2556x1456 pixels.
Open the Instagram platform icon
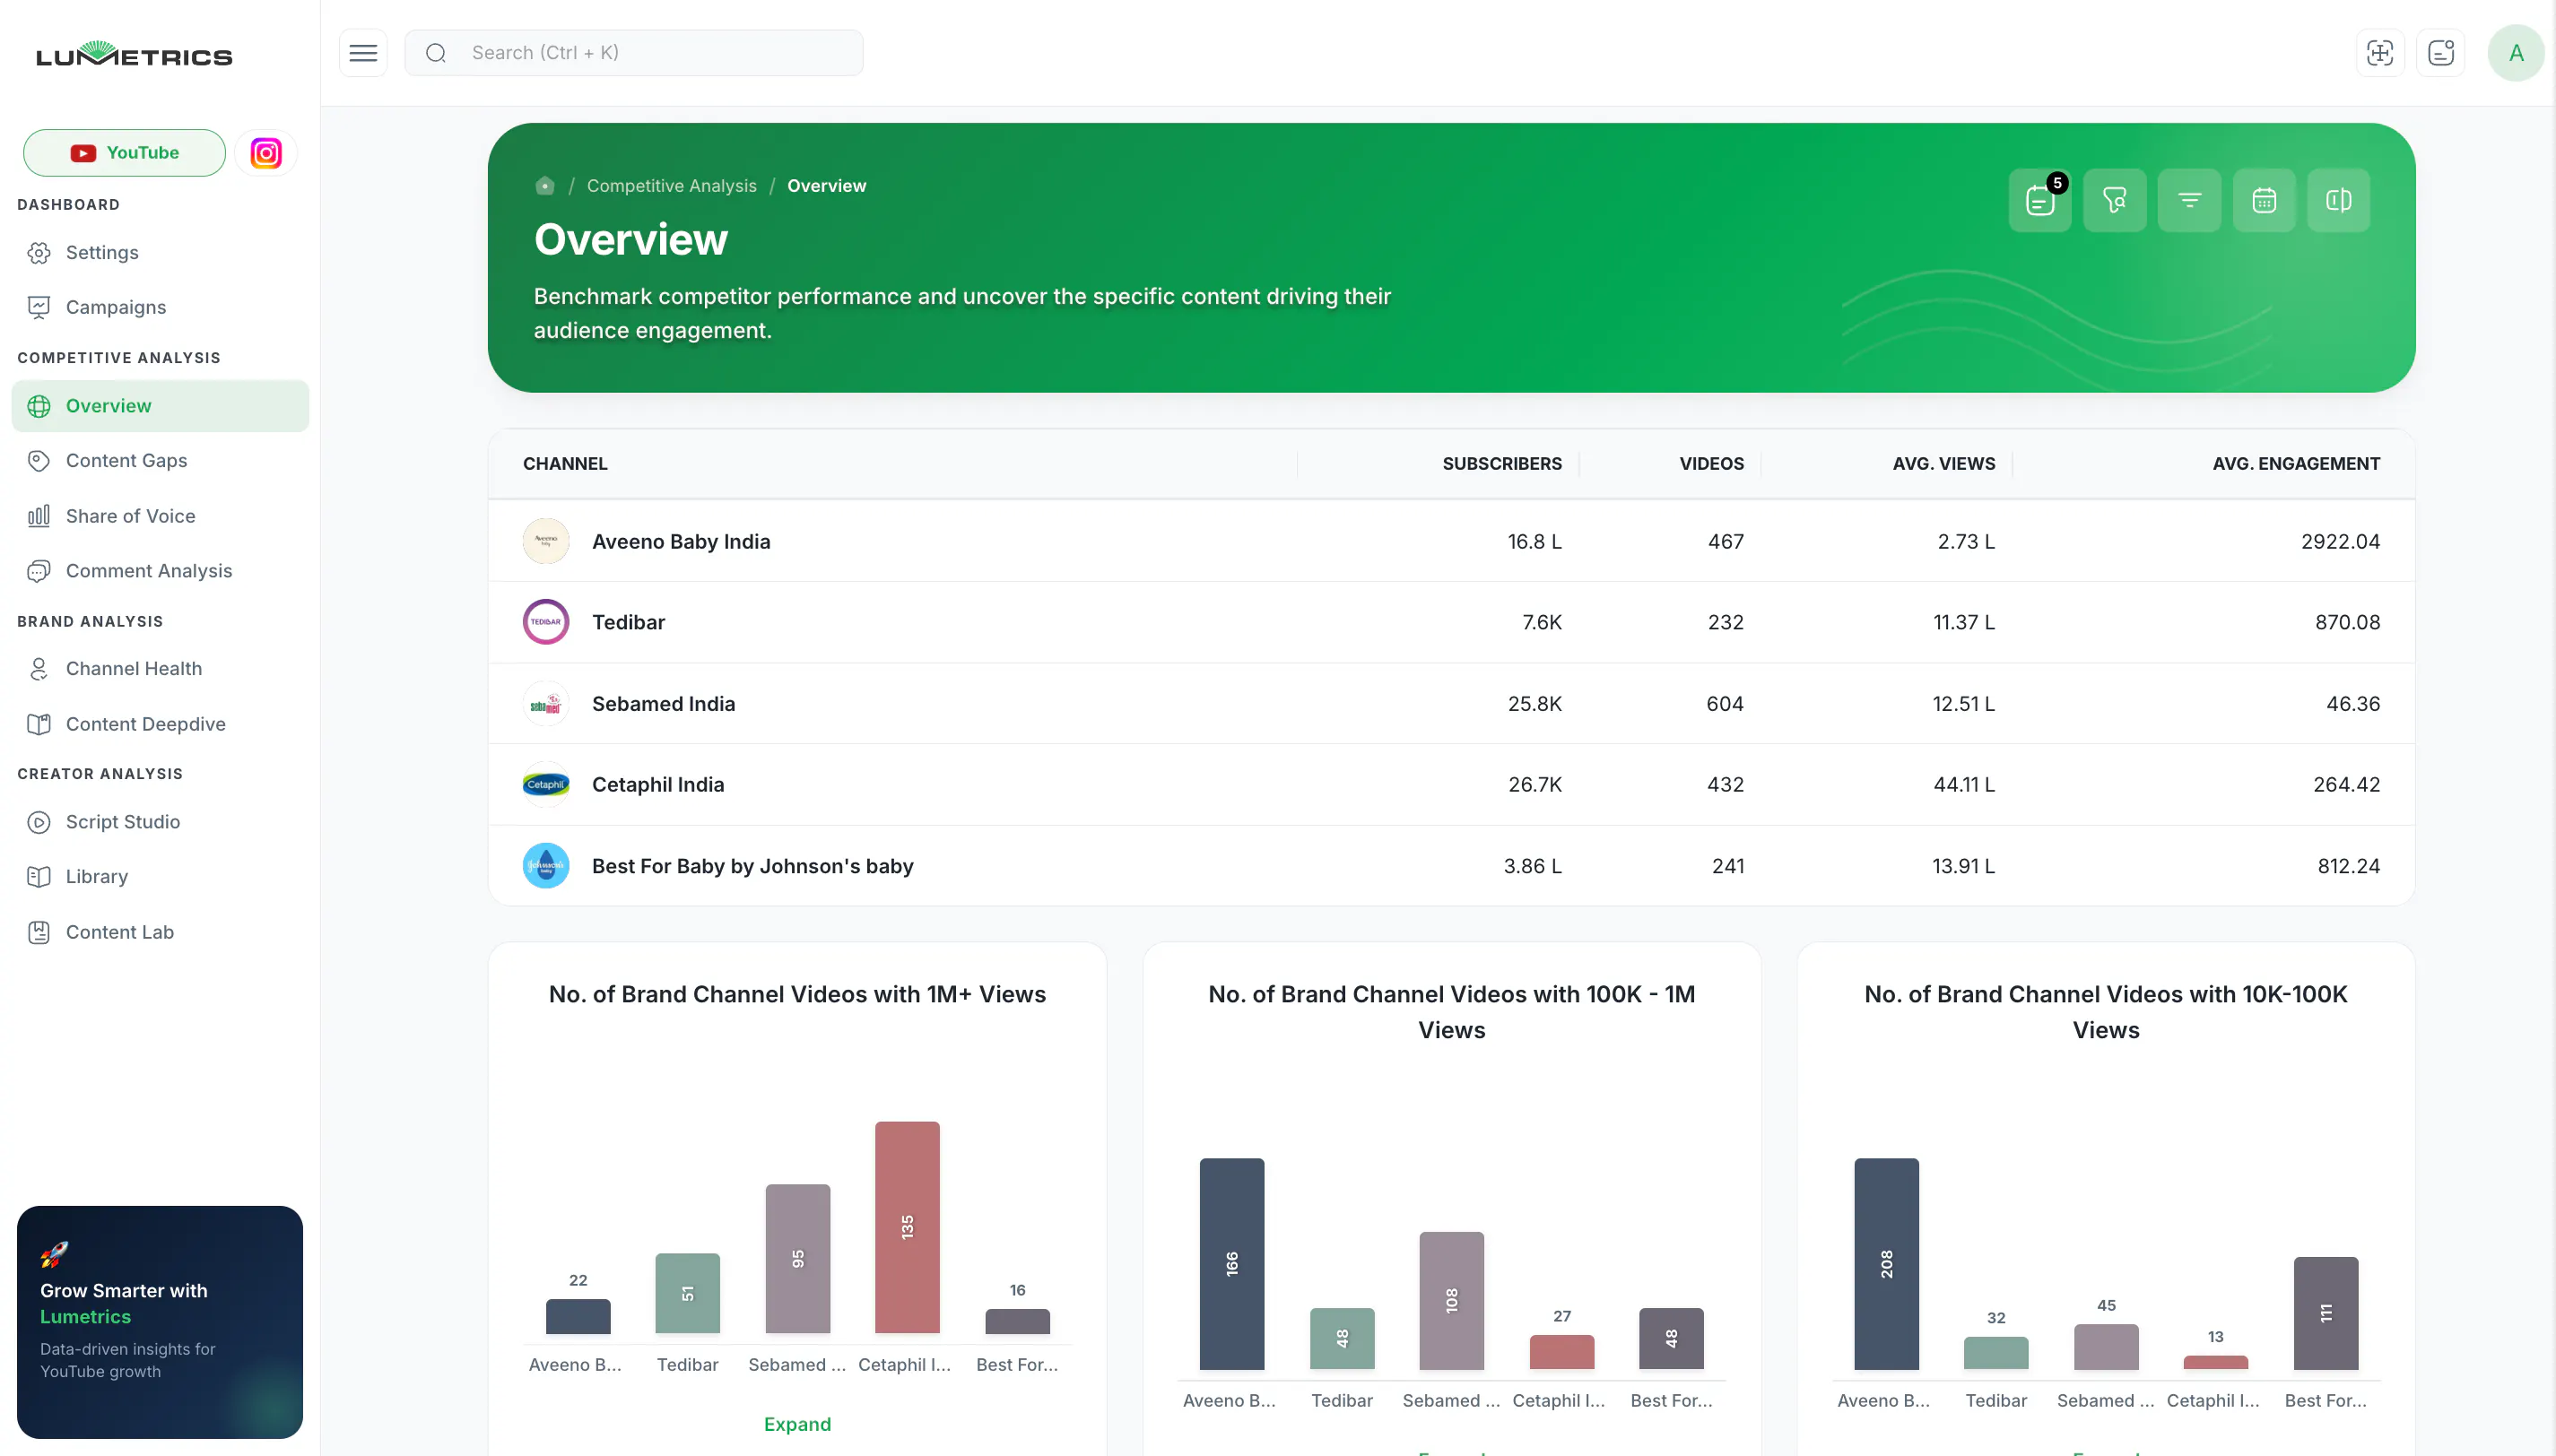pos(266,153)
